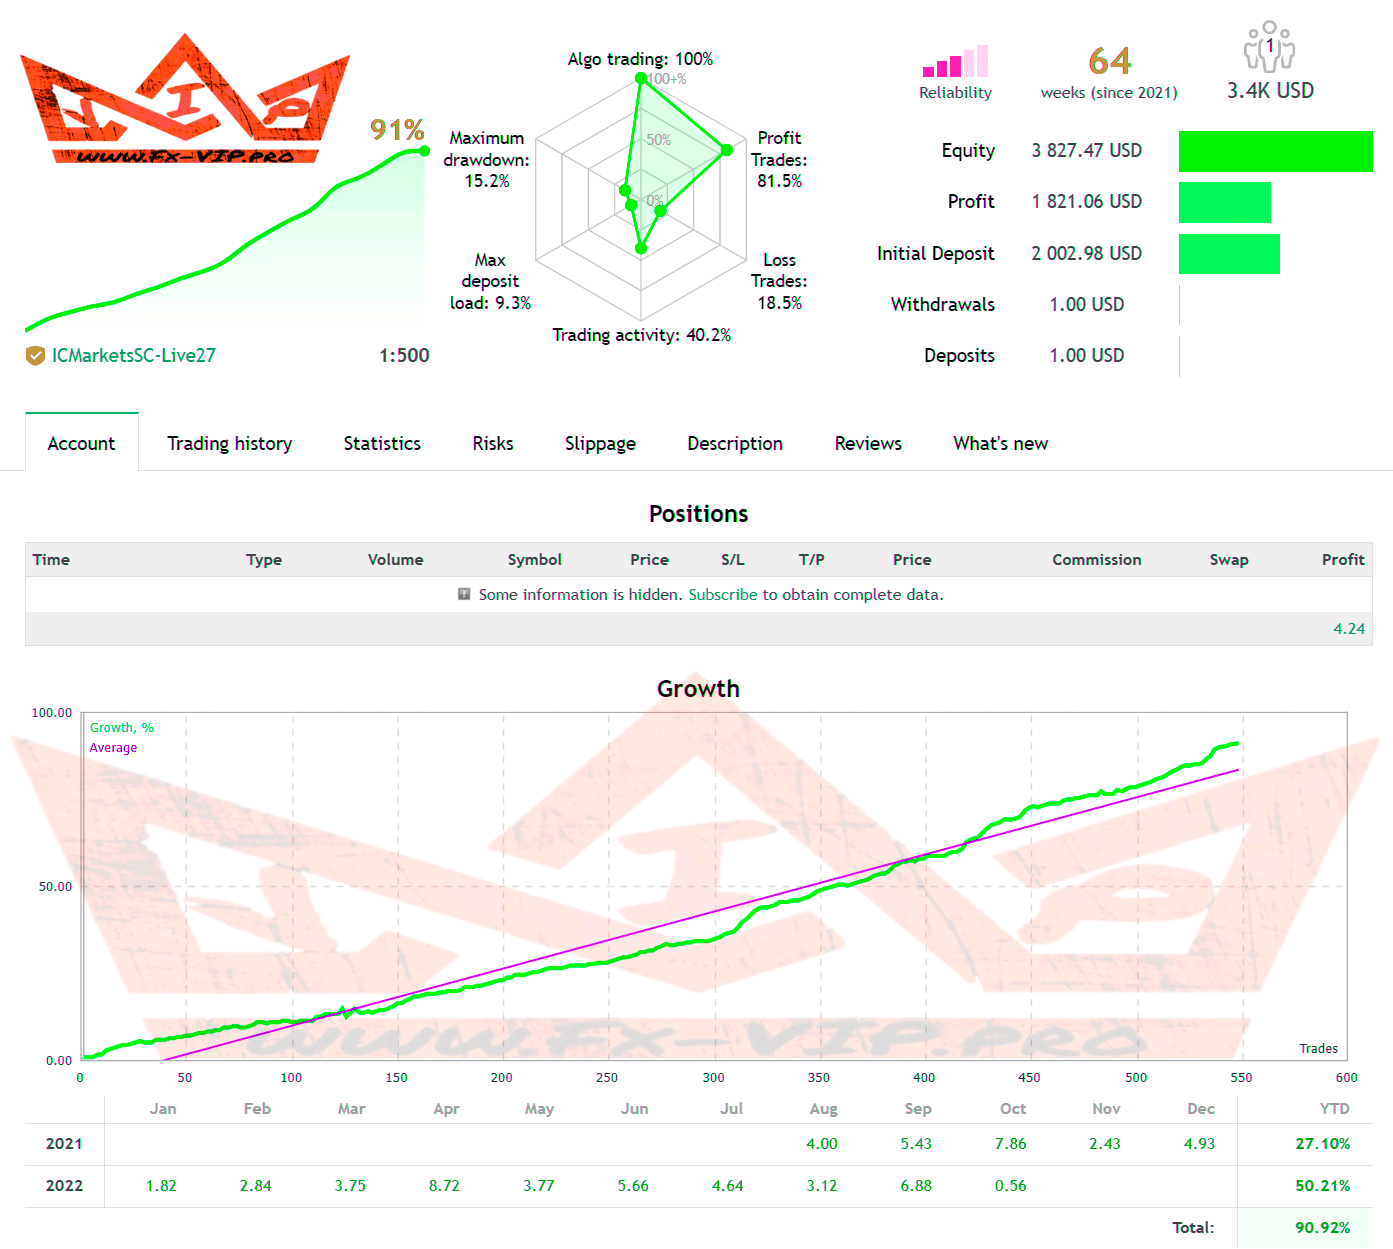Click the verified shield icon beside ICMarketsSC-Live27
The width and height of the screenshot is (1393, 1249).
(35, 355)
